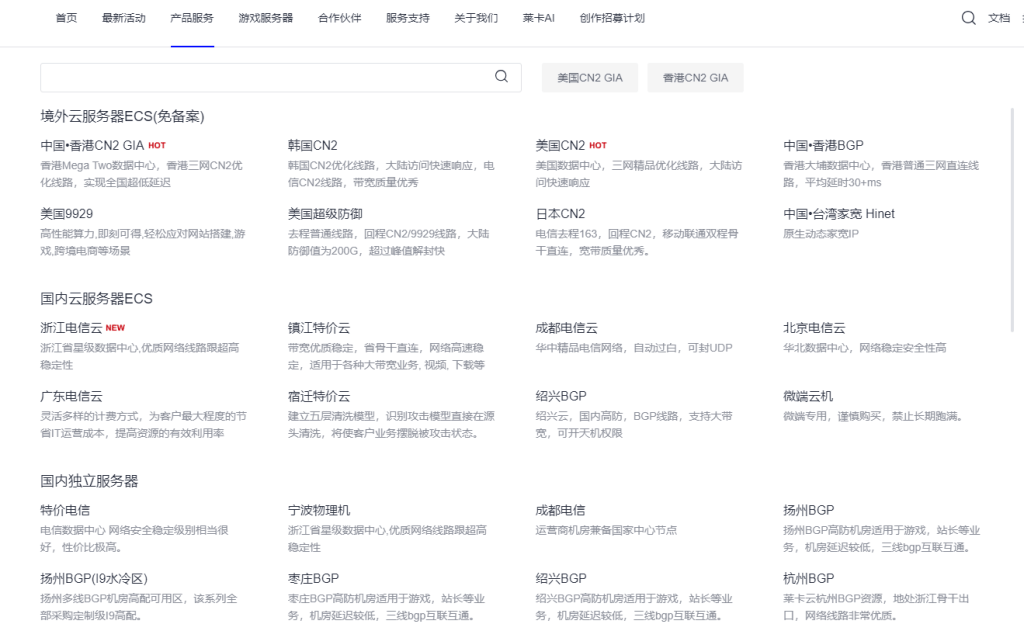The height and width of the screenshot is (631, 1024).
Task: Open the 韩国CN2 product page
Action: (x=309, y=144)
